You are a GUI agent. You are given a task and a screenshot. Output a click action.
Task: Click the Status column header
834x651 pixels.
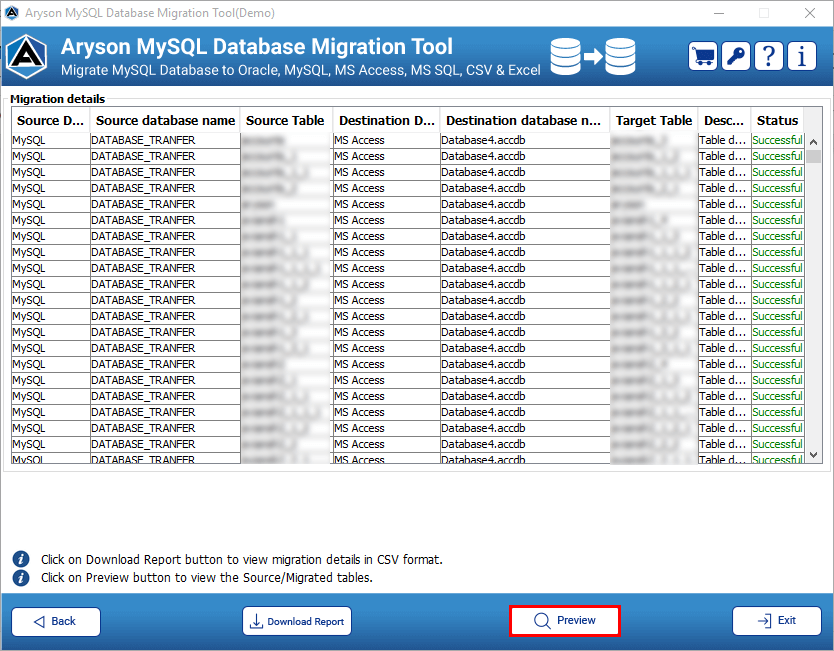coord(777,121)
